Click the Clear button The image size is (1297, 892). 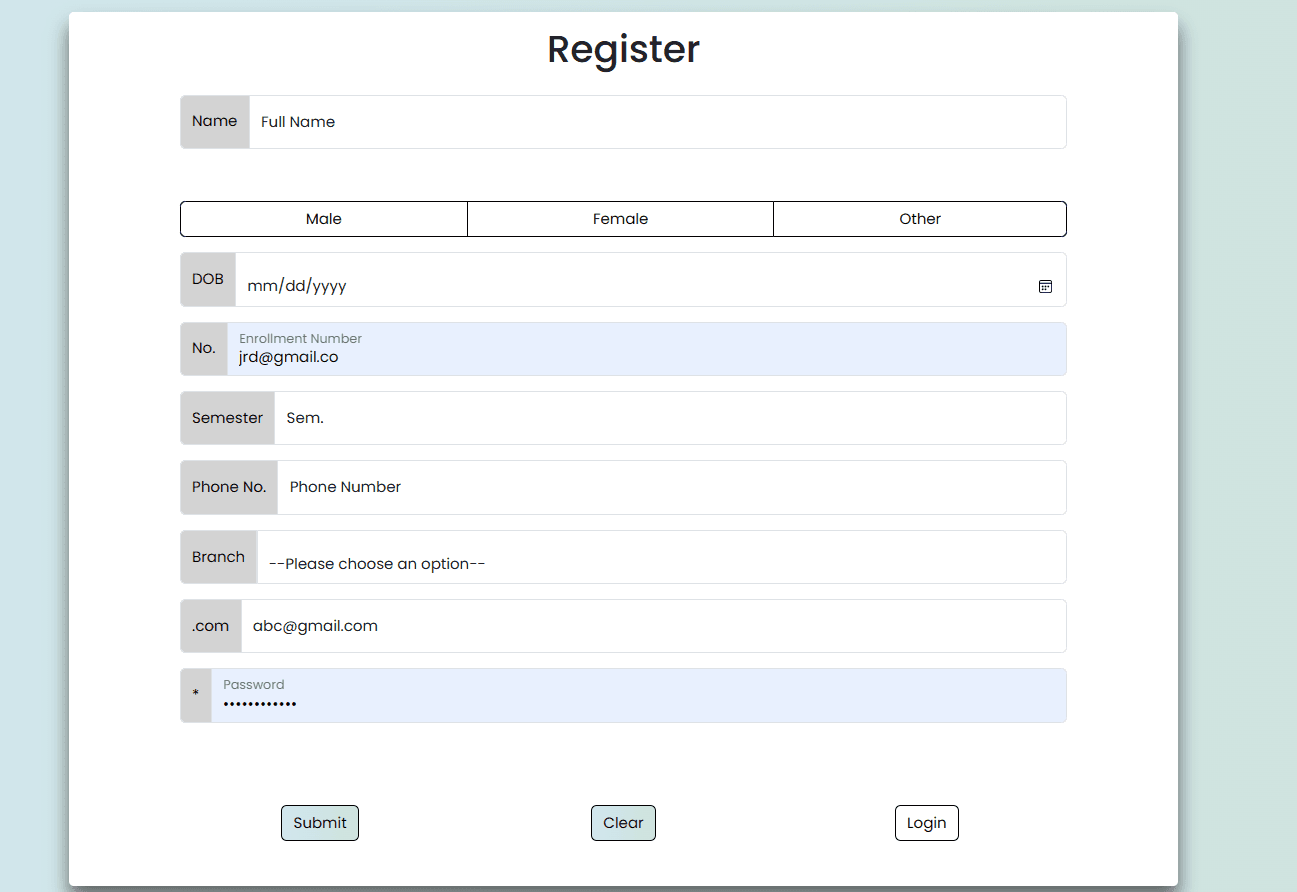click(x=623, y=823)
